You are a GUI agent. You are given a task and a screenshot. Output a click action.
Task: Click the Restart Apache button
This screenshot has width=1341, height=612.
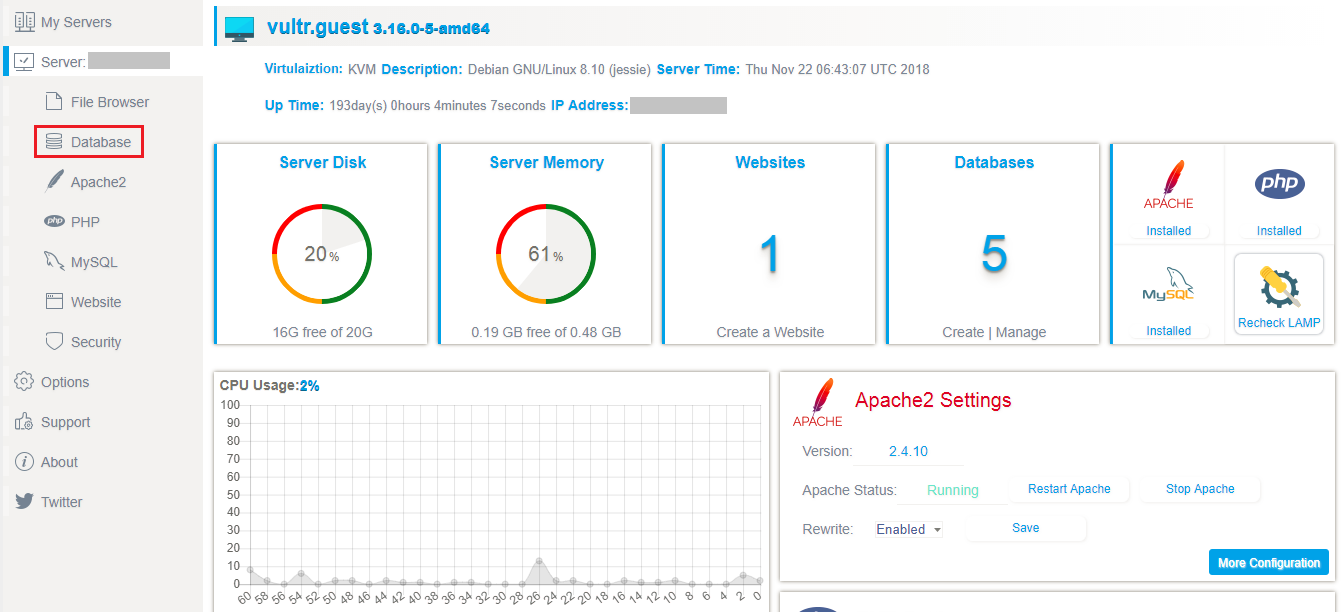tap(1069, 489)
